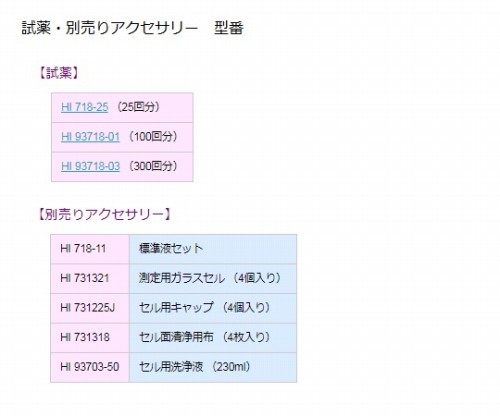Click the 試薬・別売りアクセサリー page title
Viewport: 500px width, 416px height.
point(110,28)
